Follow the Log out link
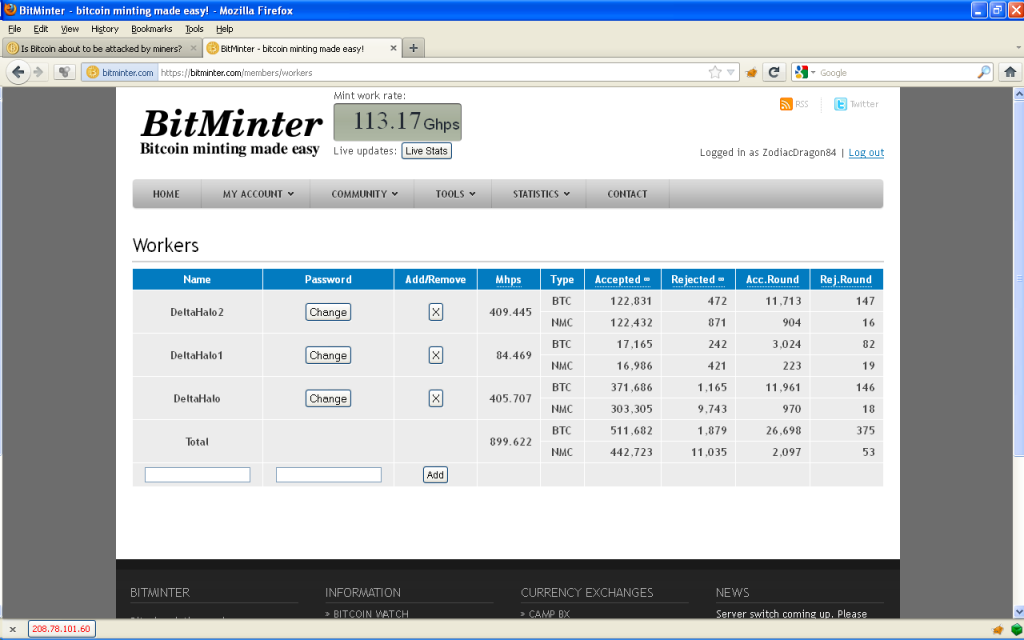Screen dimensions: 1024x640 [866, 153]
